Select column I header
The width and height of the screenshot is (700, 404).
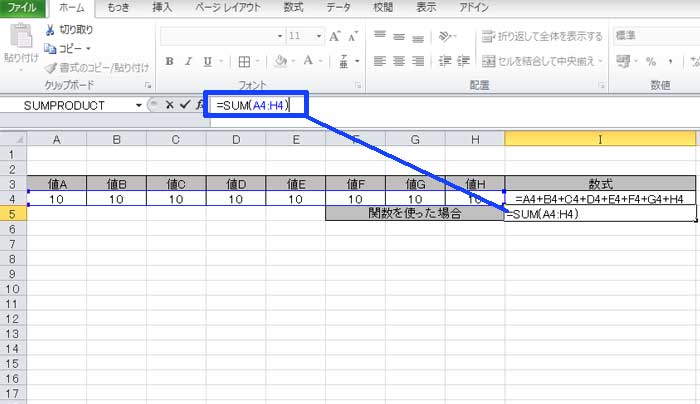coord(600,139)
